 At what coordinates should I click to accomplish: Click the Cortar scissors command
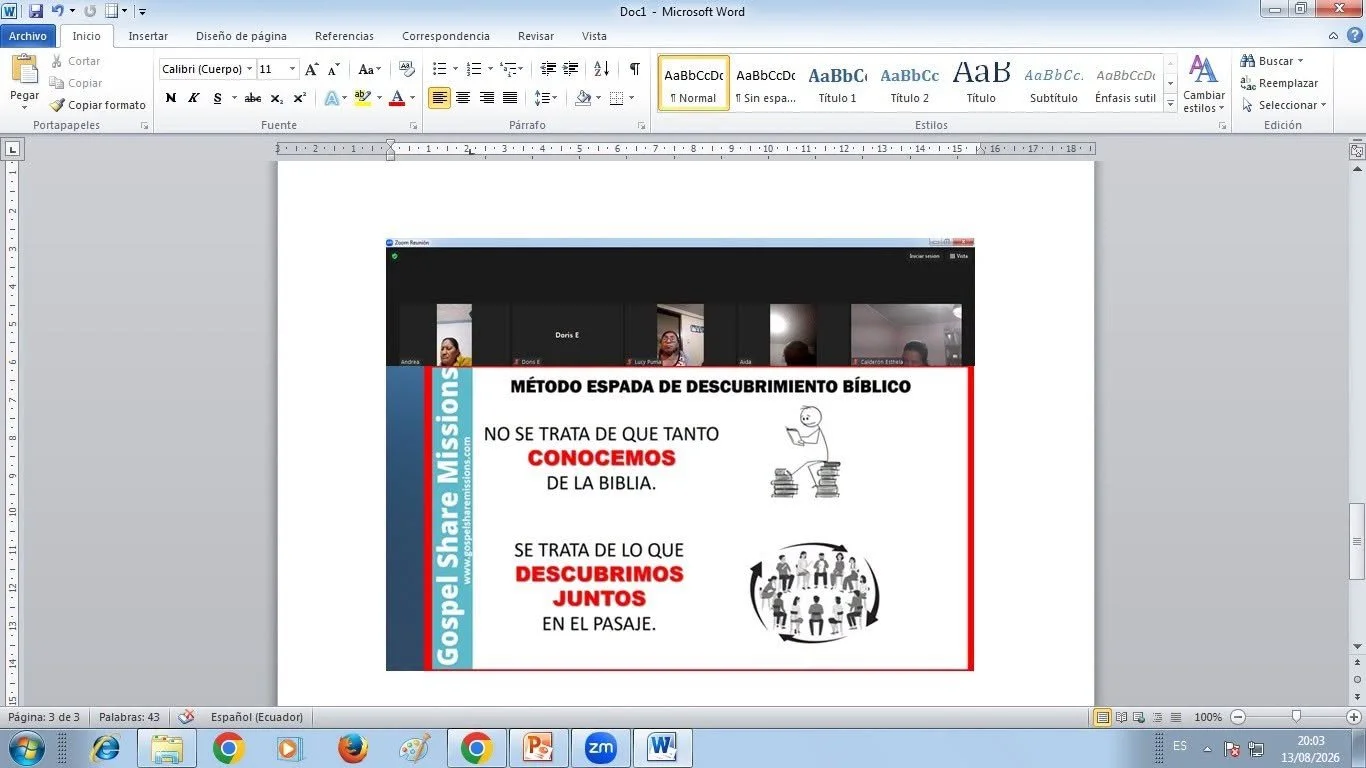(76, 61)
